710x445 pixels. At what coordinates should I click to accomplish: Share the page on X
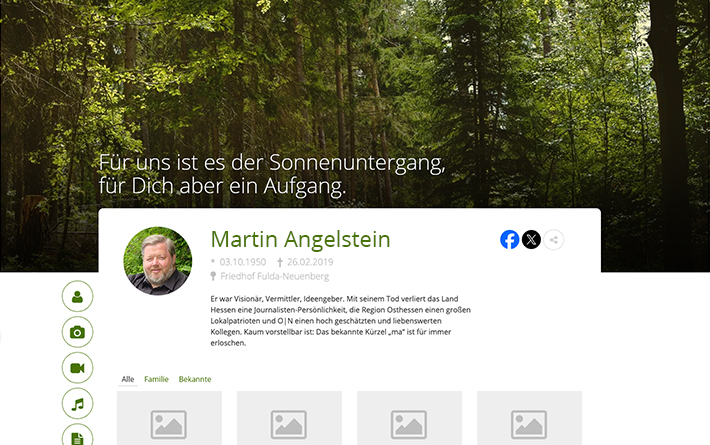tap(531, 239)
